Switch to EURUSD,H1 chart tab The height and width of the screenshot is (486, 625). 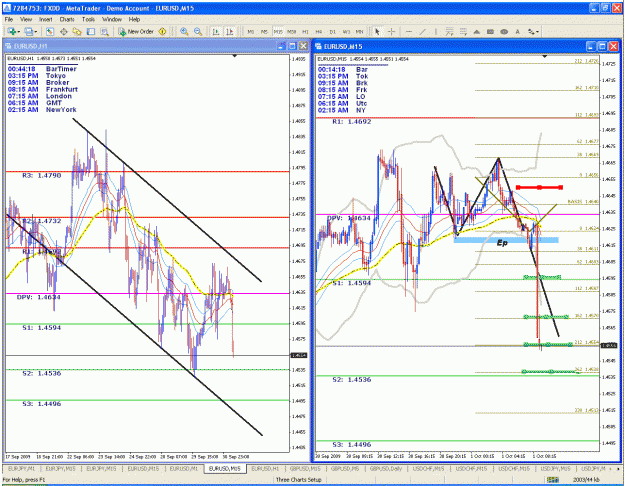(x=265, y=469)
